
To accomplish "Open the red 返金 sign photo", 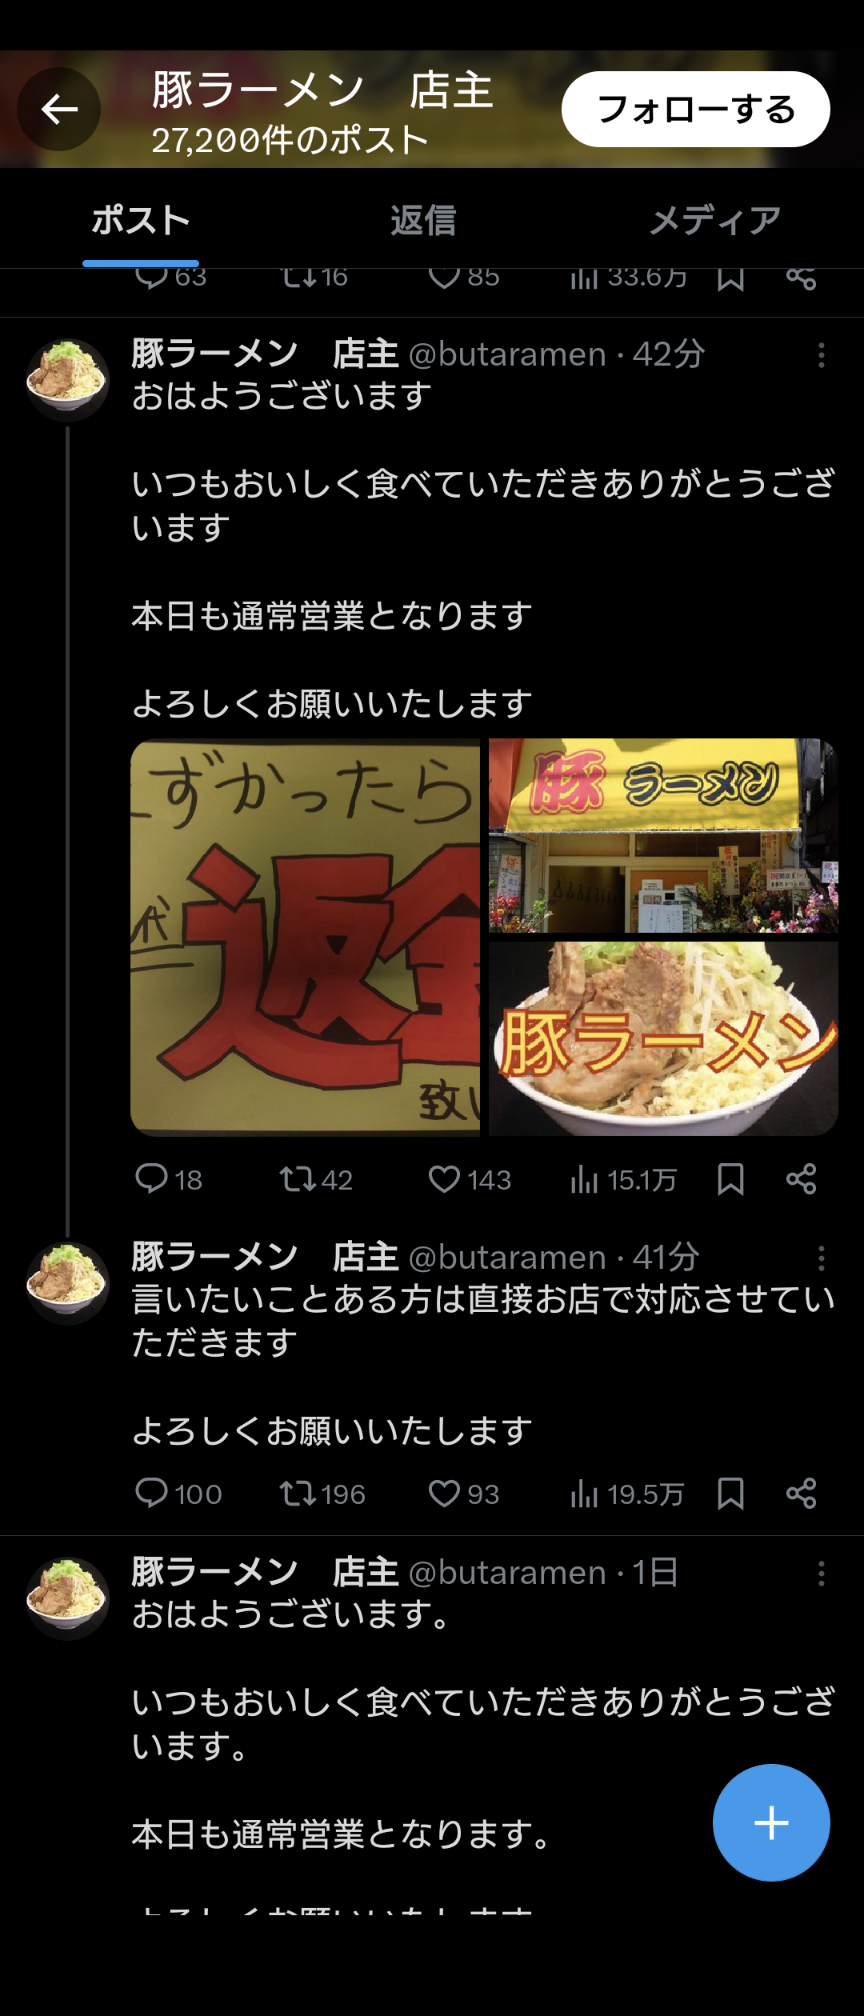I will [305, 937].
